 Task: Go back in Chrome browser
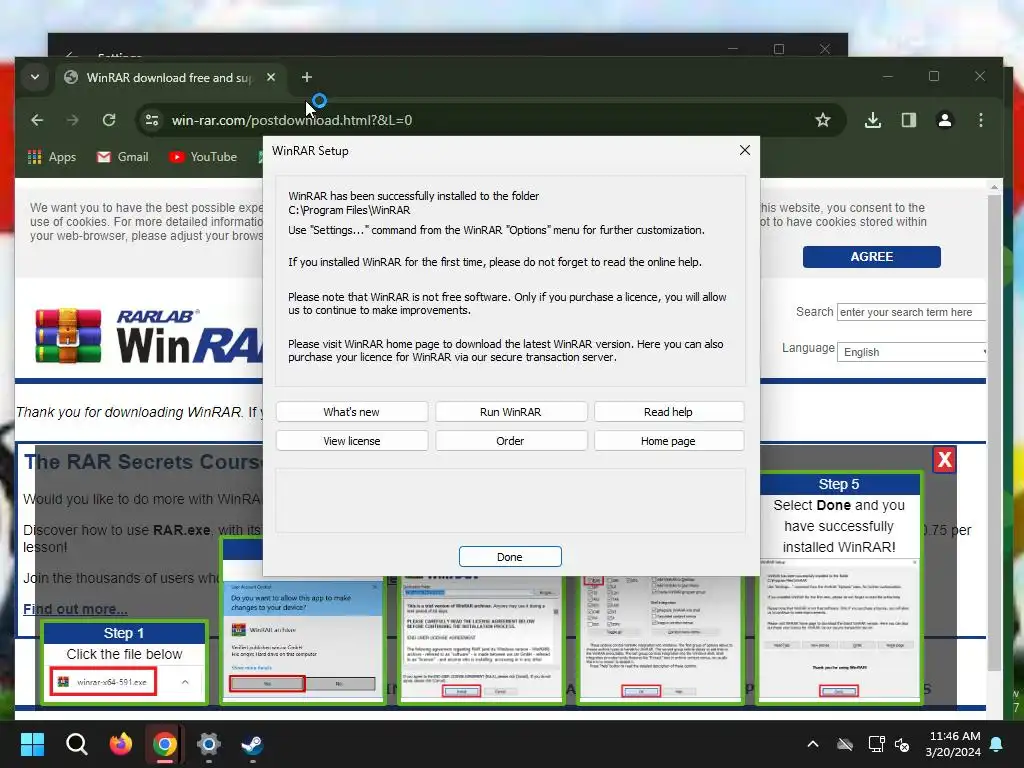(x=37, y=120)
